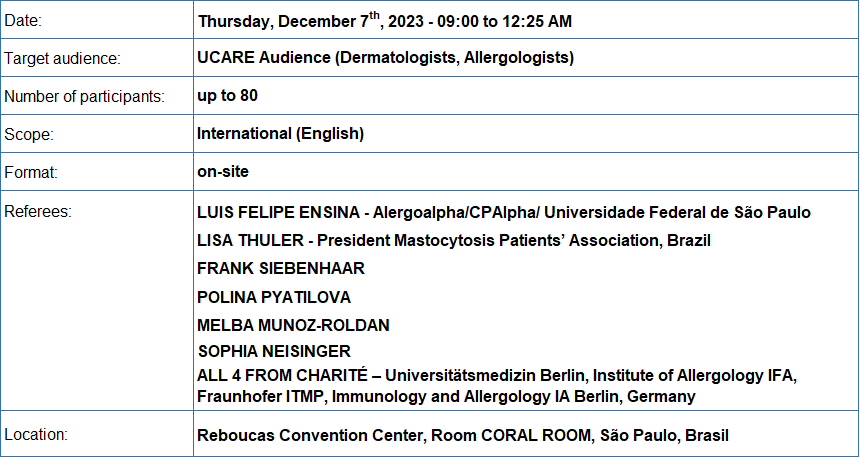The width and height of the screenshot is (860, 458).
Task: Select LUIS FELIPE ENSINA referee line
Action: (x=503, y=212)
